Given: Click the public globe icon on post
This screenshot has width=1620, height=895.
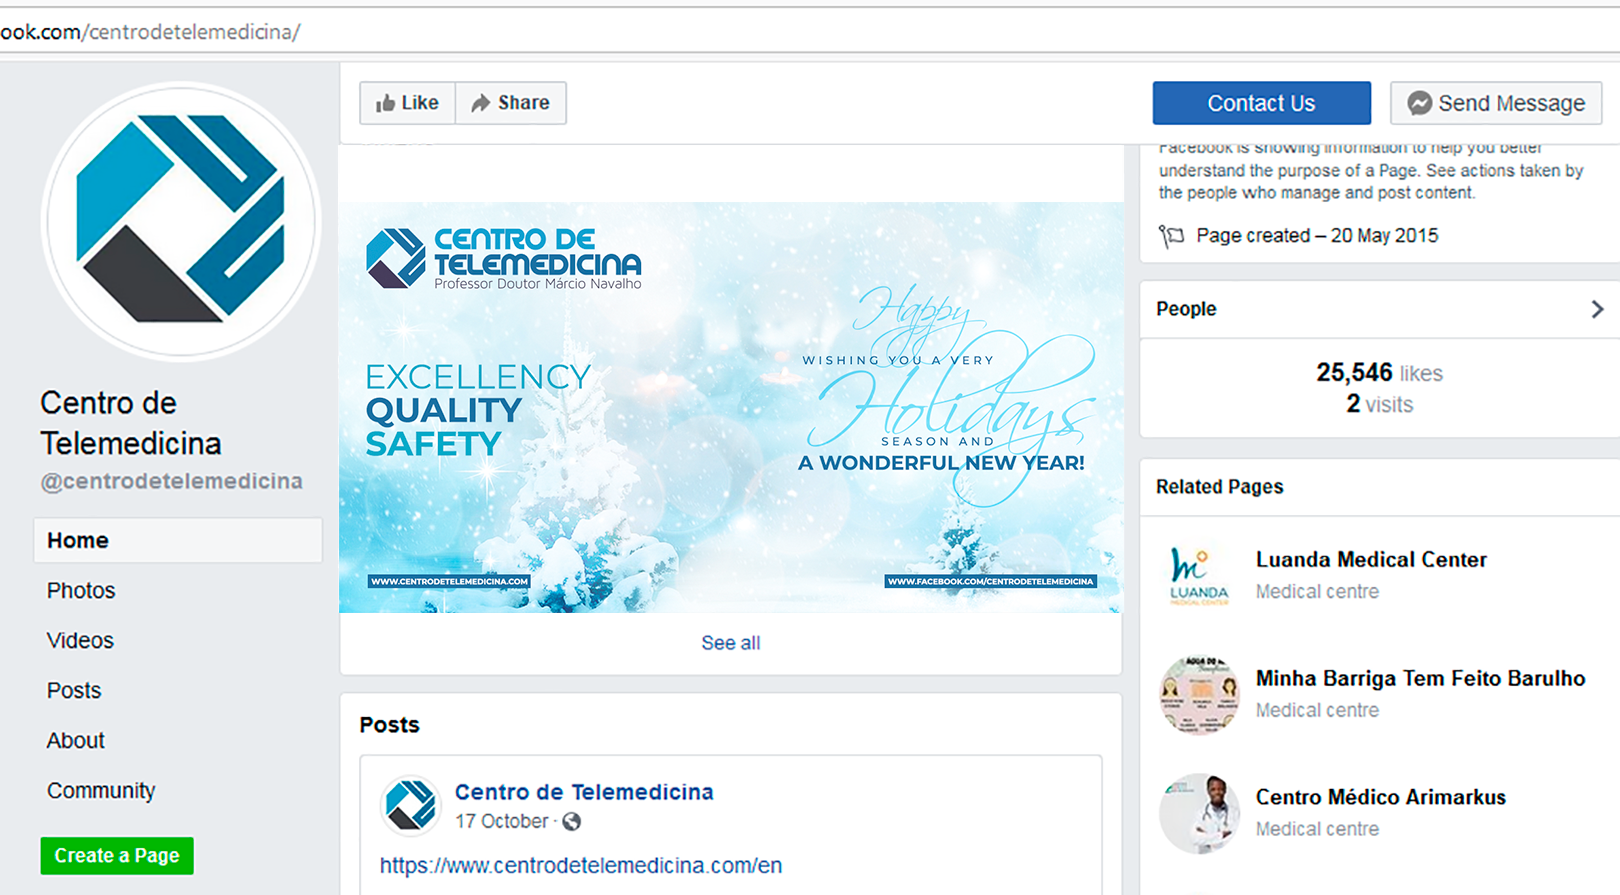Looking at the screenshot, I should tap(572, 822).
